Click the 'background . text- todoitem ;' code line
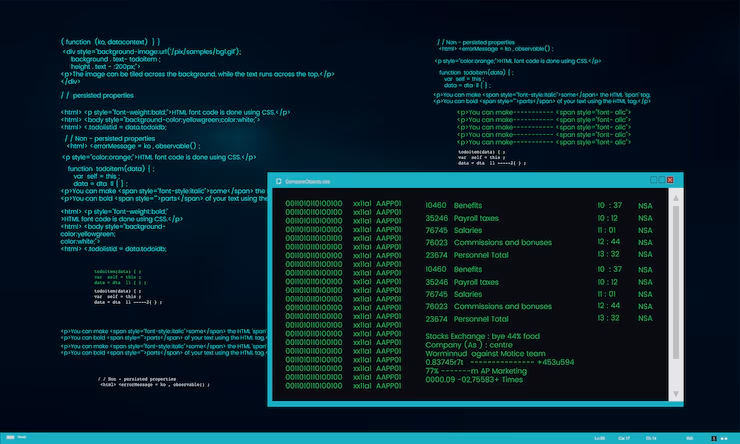The width and height of the screenshot is (740, 444). [x=116, y=59]
